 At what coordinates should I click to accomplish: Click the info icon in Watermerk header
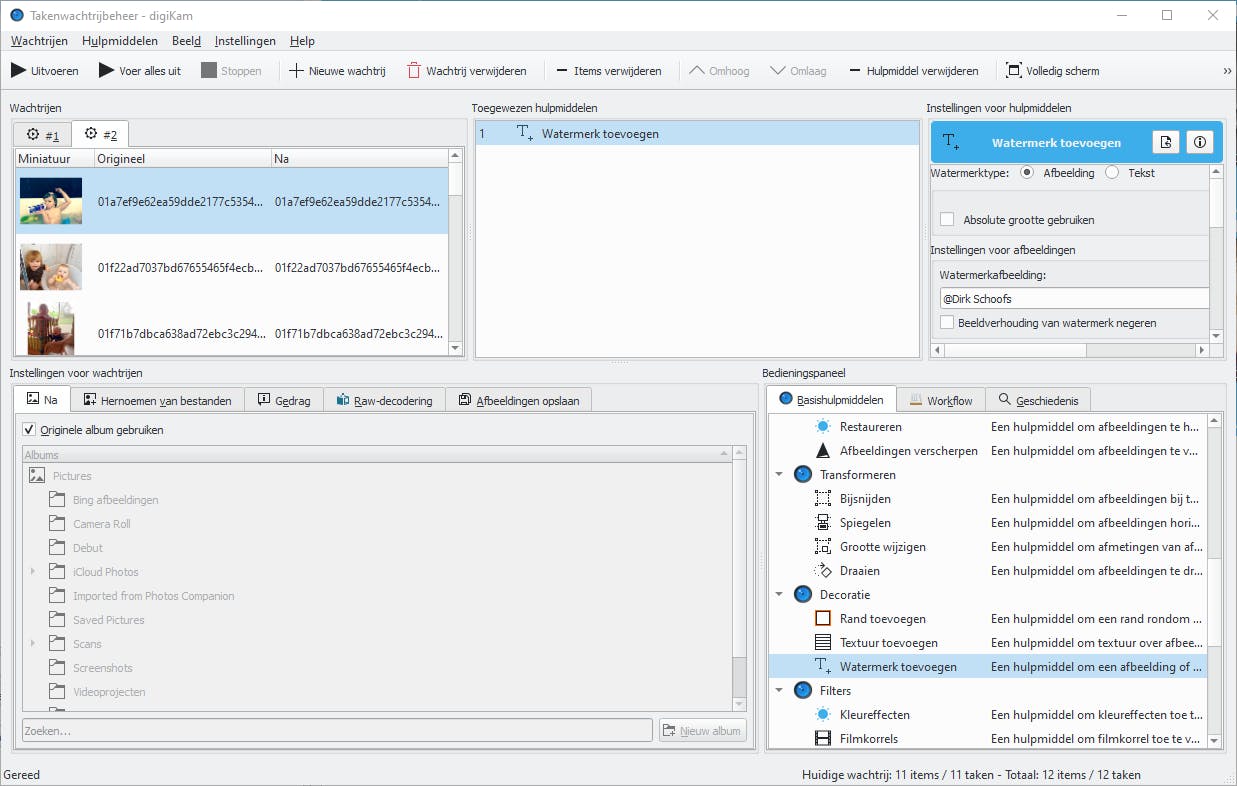coord(1200,143)
